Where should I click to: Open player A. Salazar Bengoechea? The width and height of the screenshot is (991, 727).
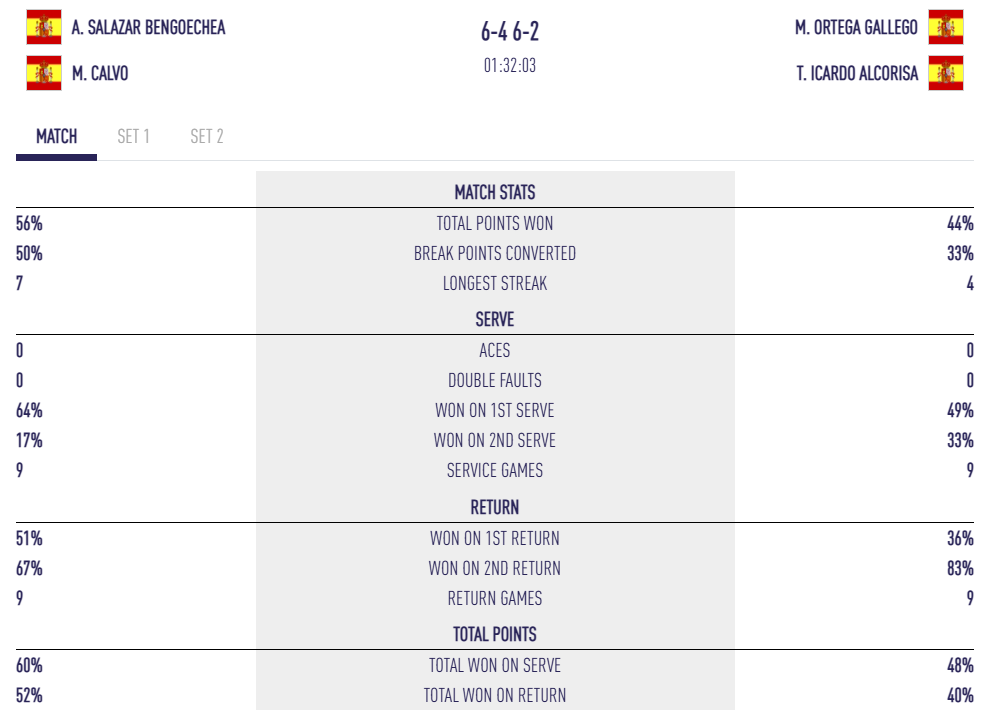(148, 28)
